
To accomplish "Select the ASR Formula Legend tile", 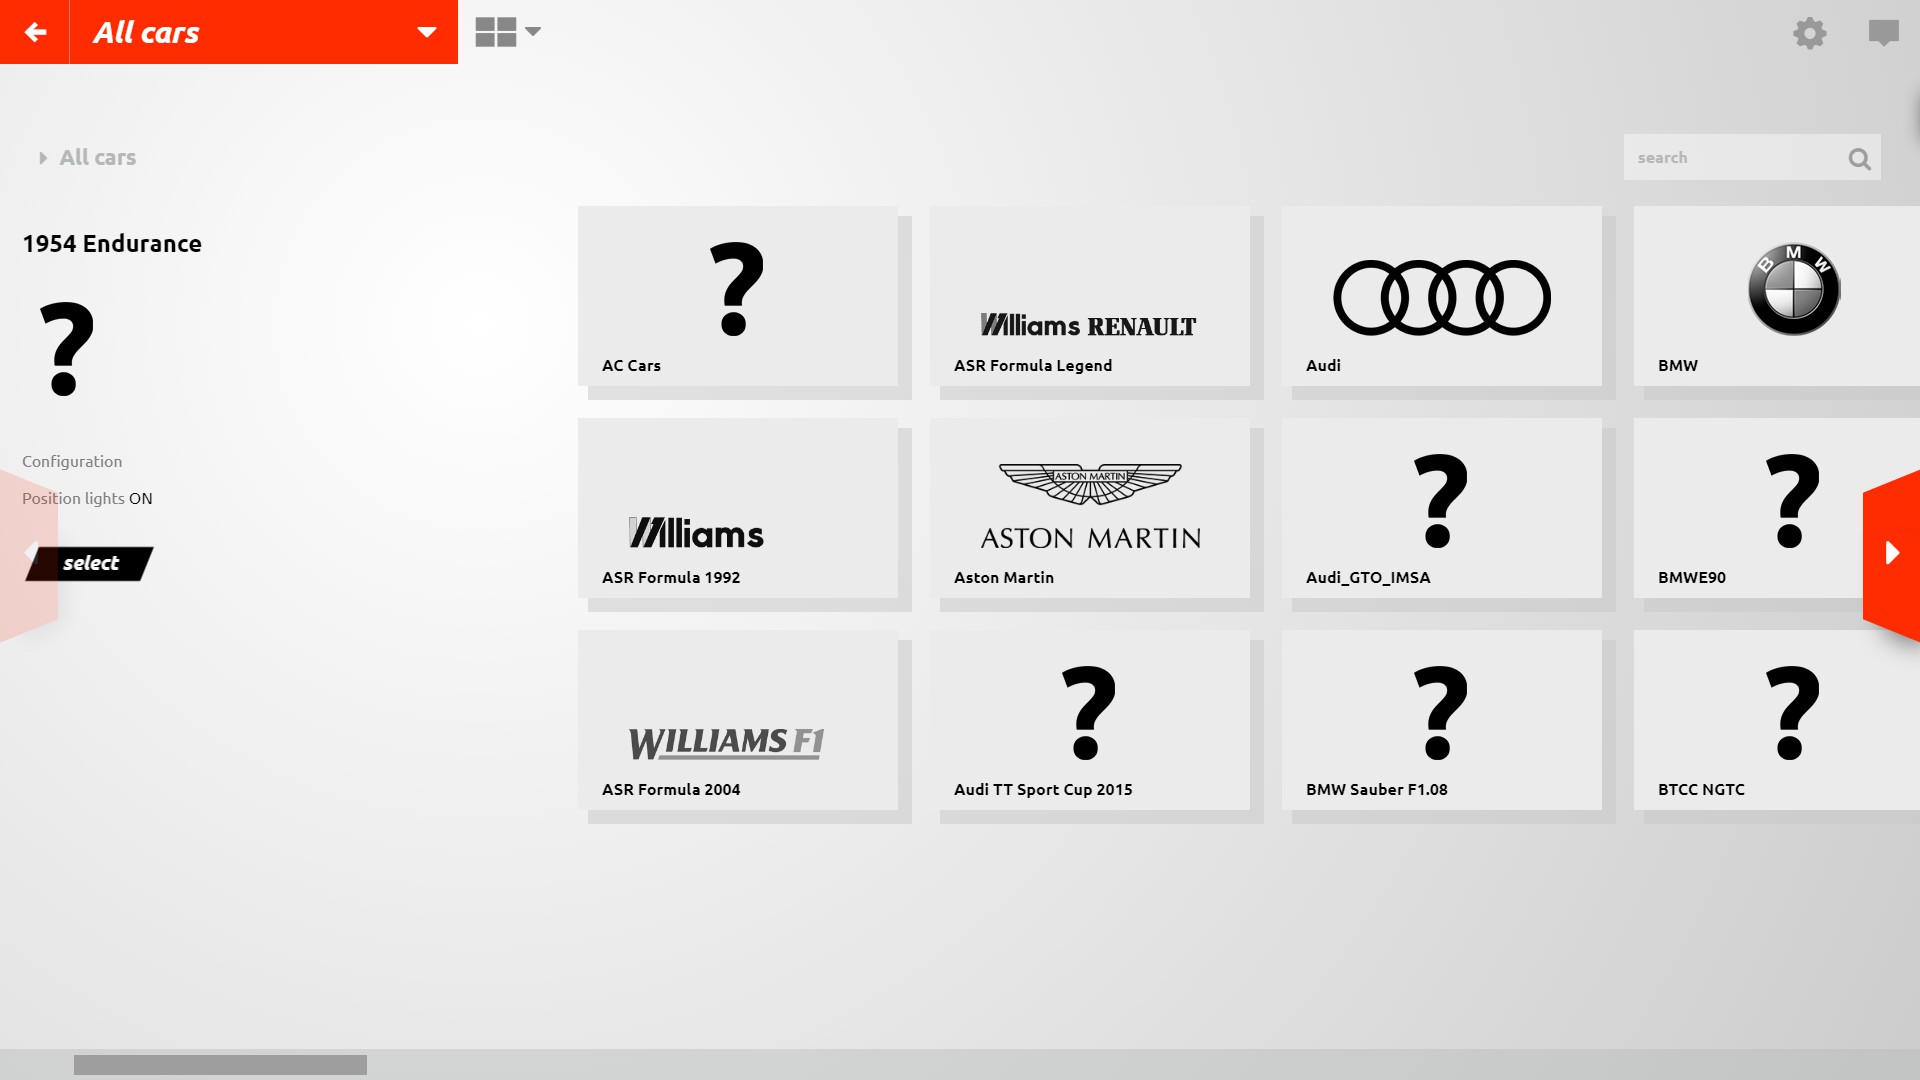I will click(1090, 296).
